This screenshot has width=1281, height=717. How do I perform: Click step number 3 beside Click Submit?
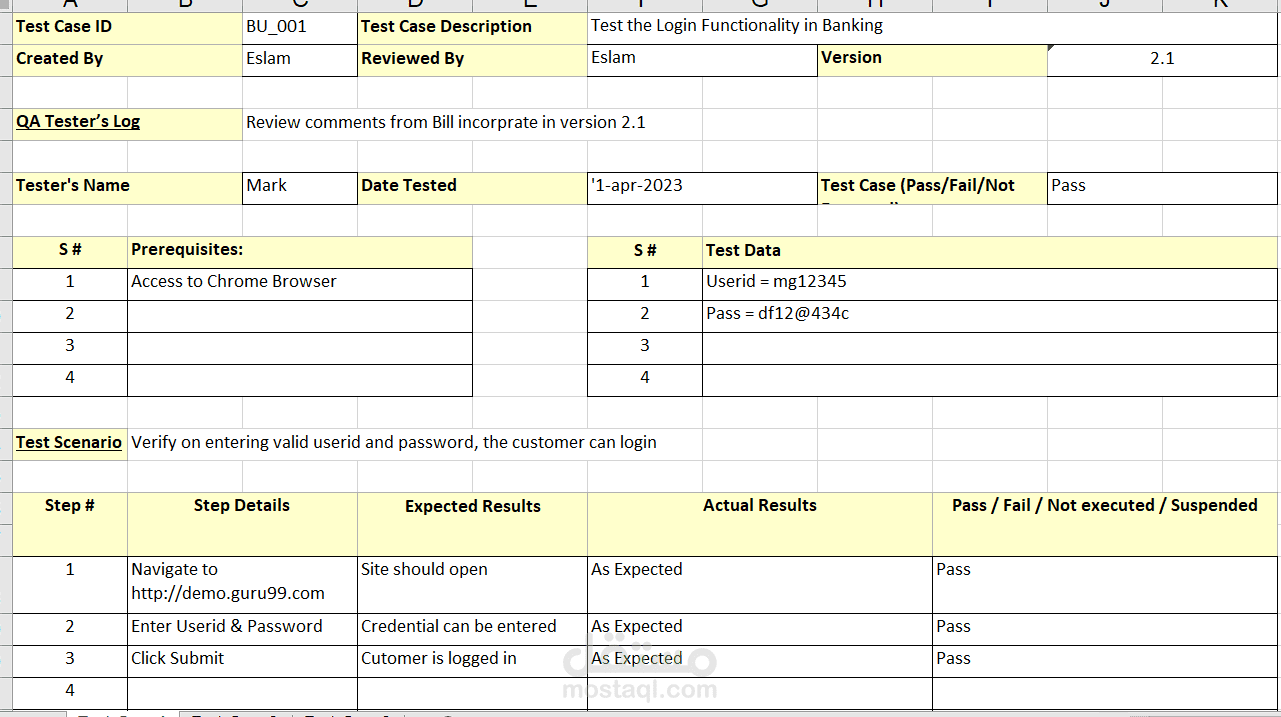tap(70, 661)
